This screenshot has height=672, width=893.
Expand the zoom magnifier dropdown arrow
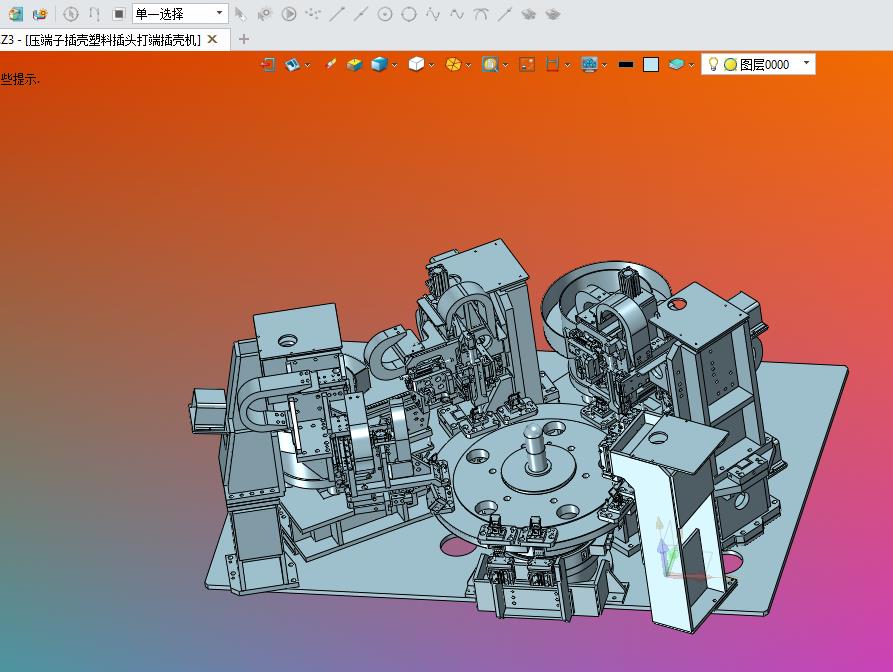(505, 65)
